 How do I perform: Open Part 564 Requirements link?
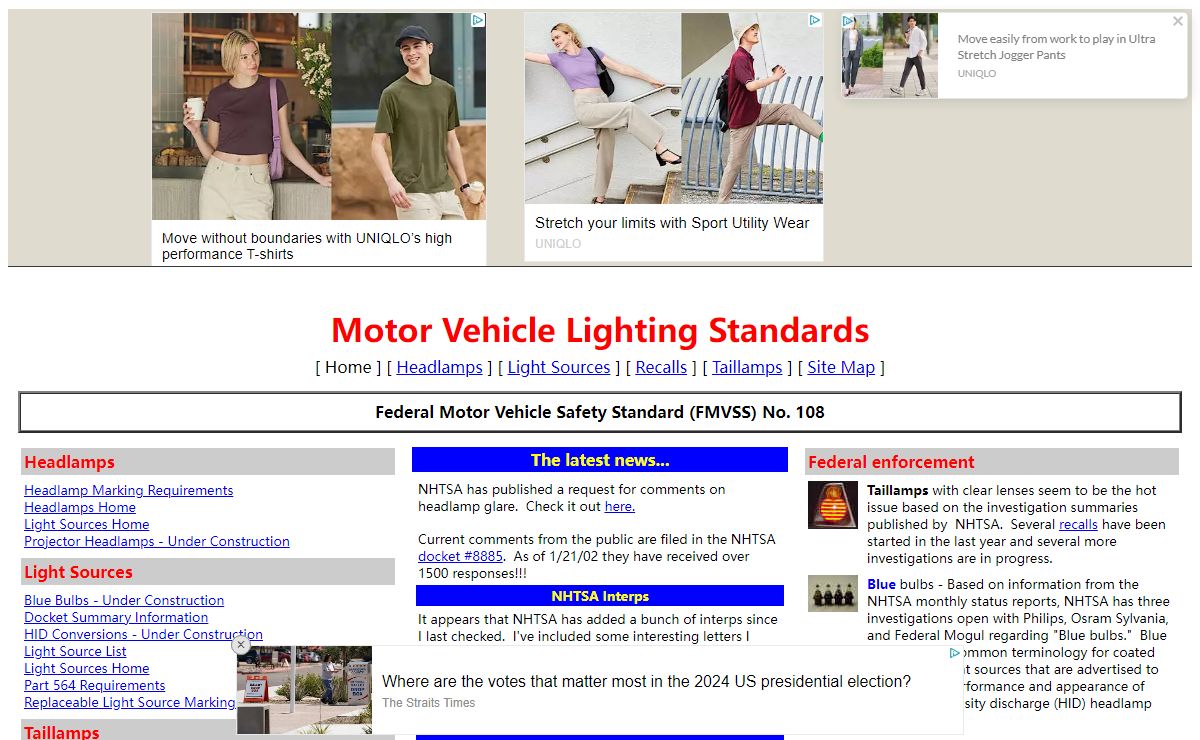pos(95,685)
